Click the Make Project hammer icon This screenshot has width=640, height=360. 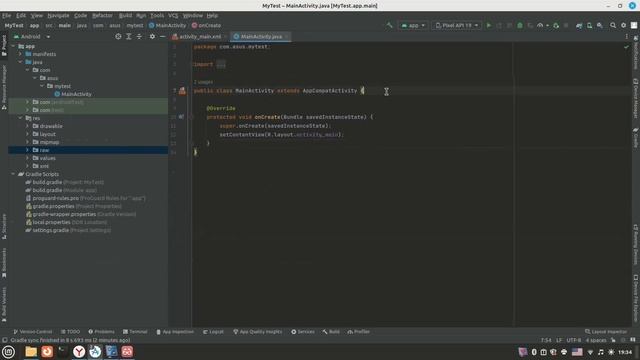click(x=389, y=25)
